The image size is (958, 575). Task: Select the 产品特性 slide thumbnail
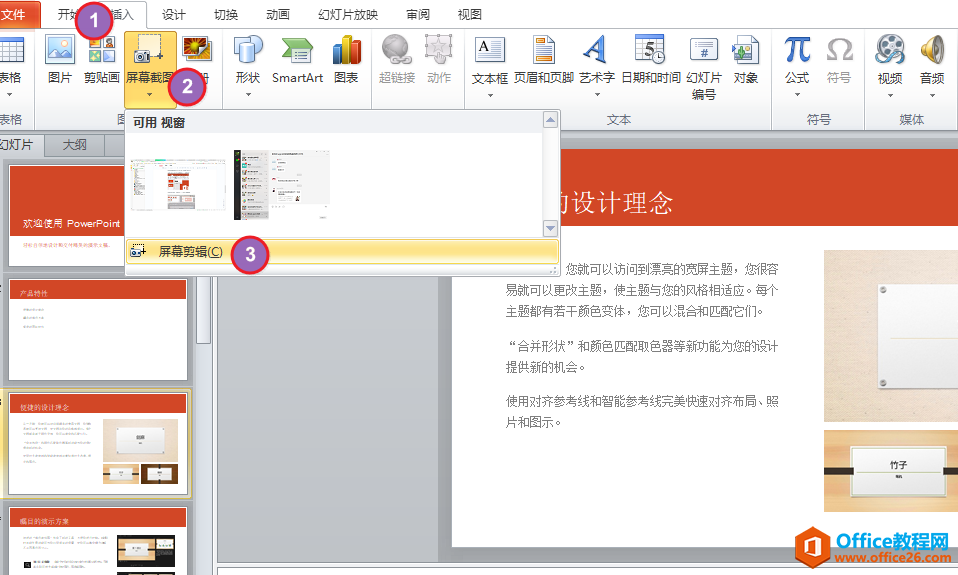click(98, 330)
